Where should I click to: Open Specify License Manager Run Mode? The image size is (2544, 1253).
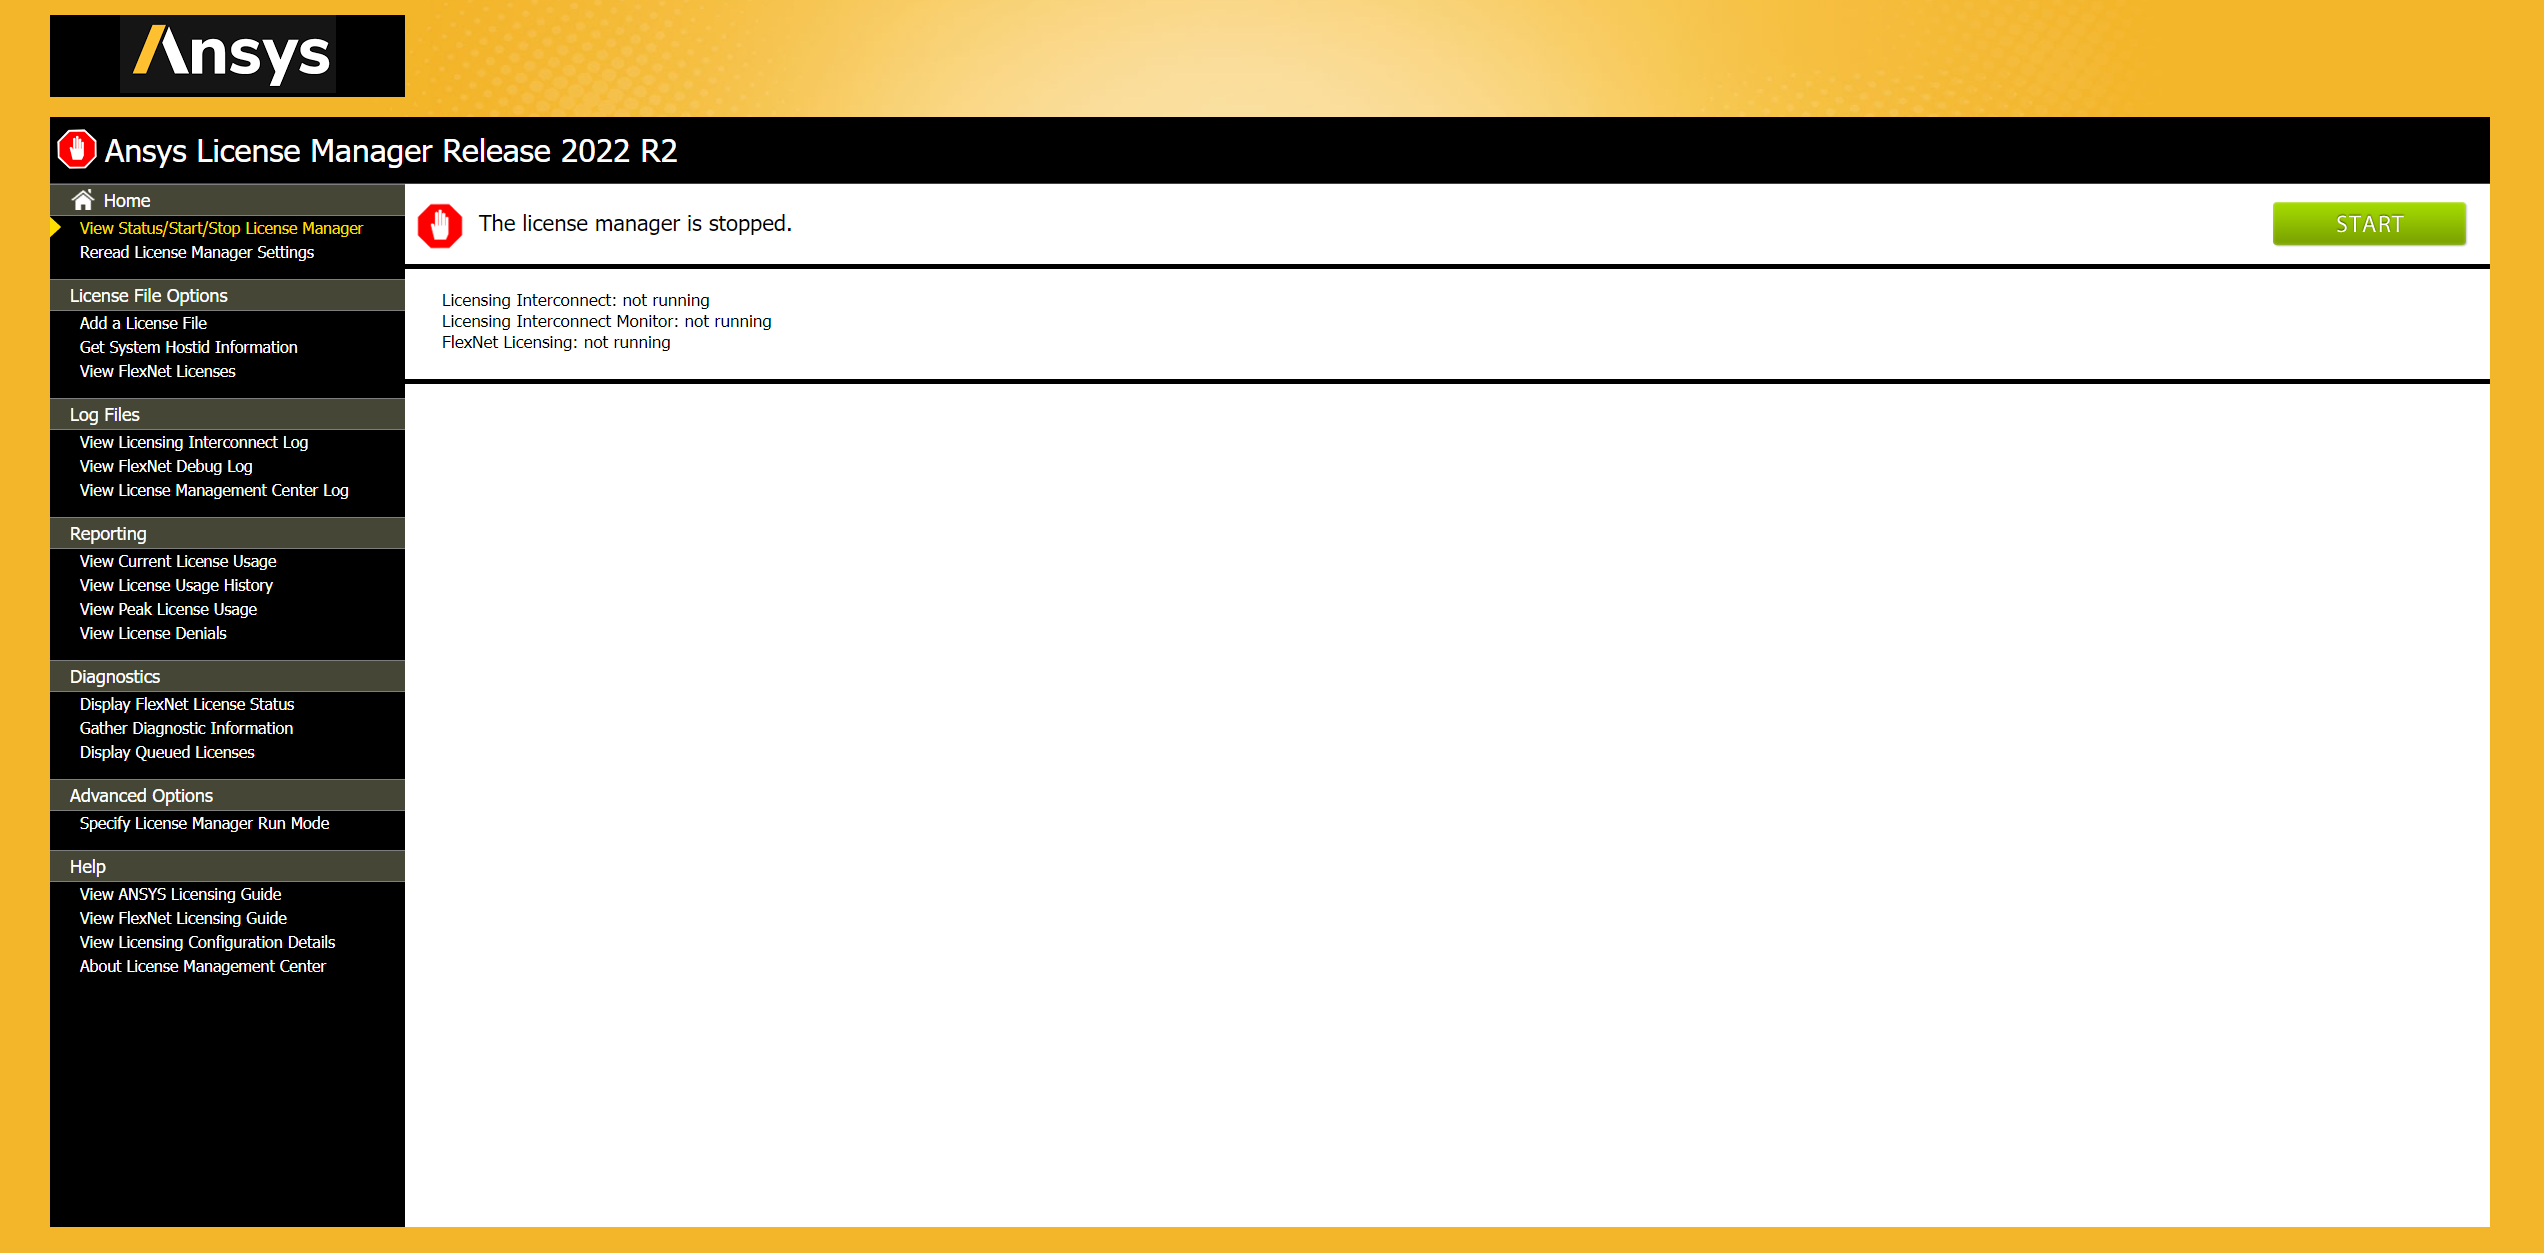tap(205, 823)
